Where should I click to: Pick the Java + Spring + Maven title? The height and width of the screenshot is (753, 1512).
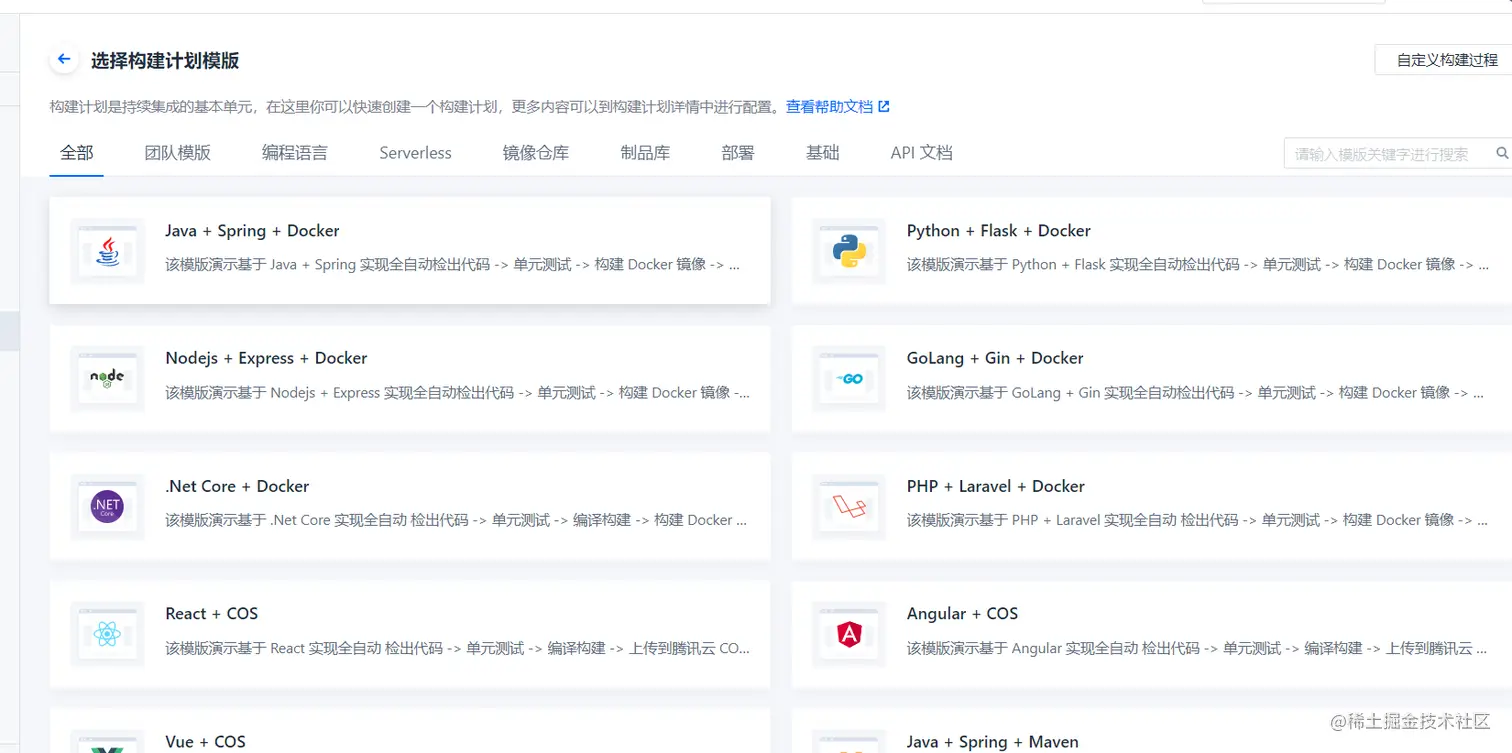(x=993, y=741)
